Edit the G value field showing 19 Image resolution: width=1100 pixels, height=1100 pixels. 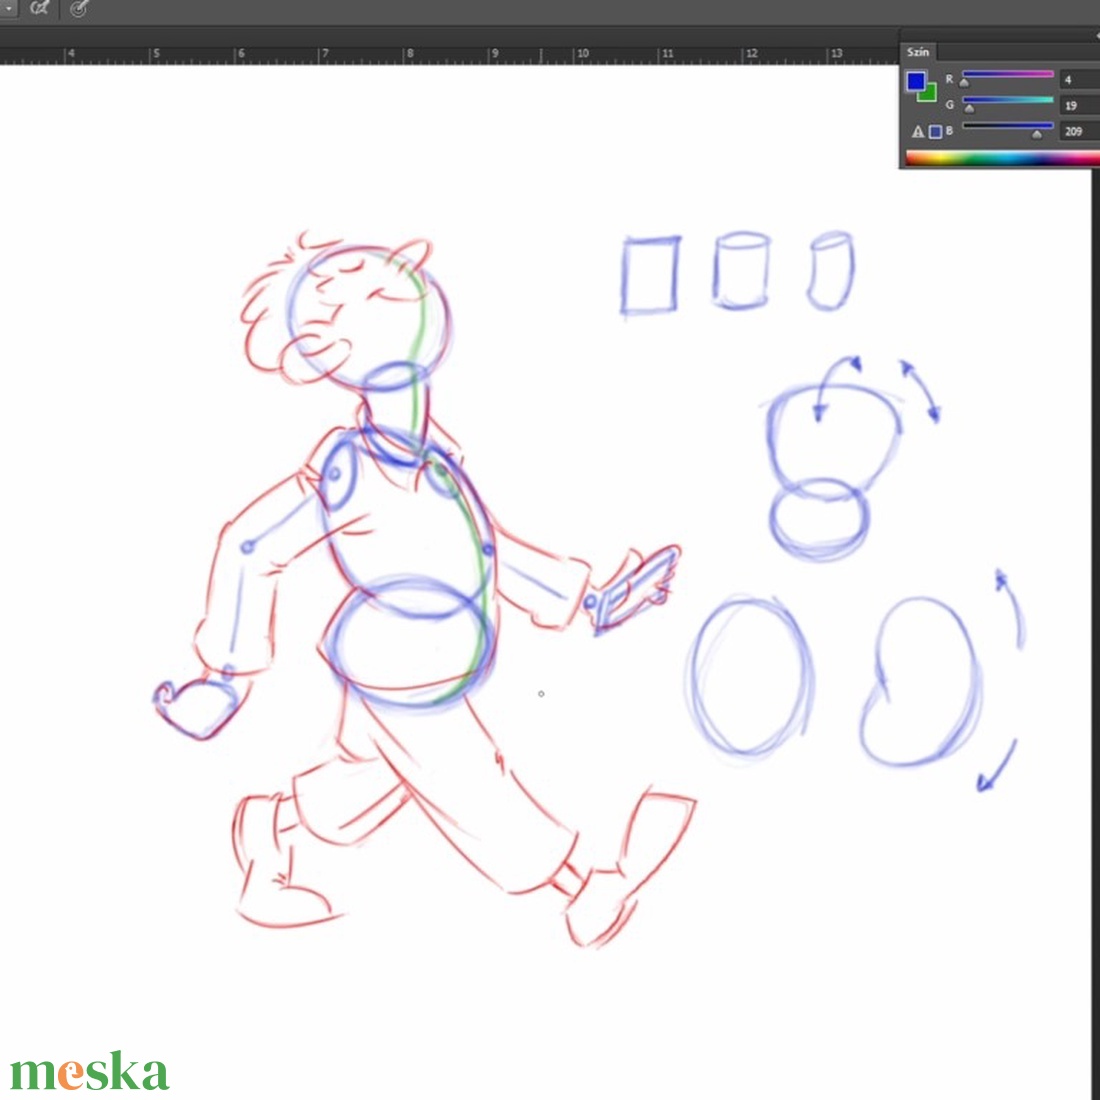coord(1079,105)
